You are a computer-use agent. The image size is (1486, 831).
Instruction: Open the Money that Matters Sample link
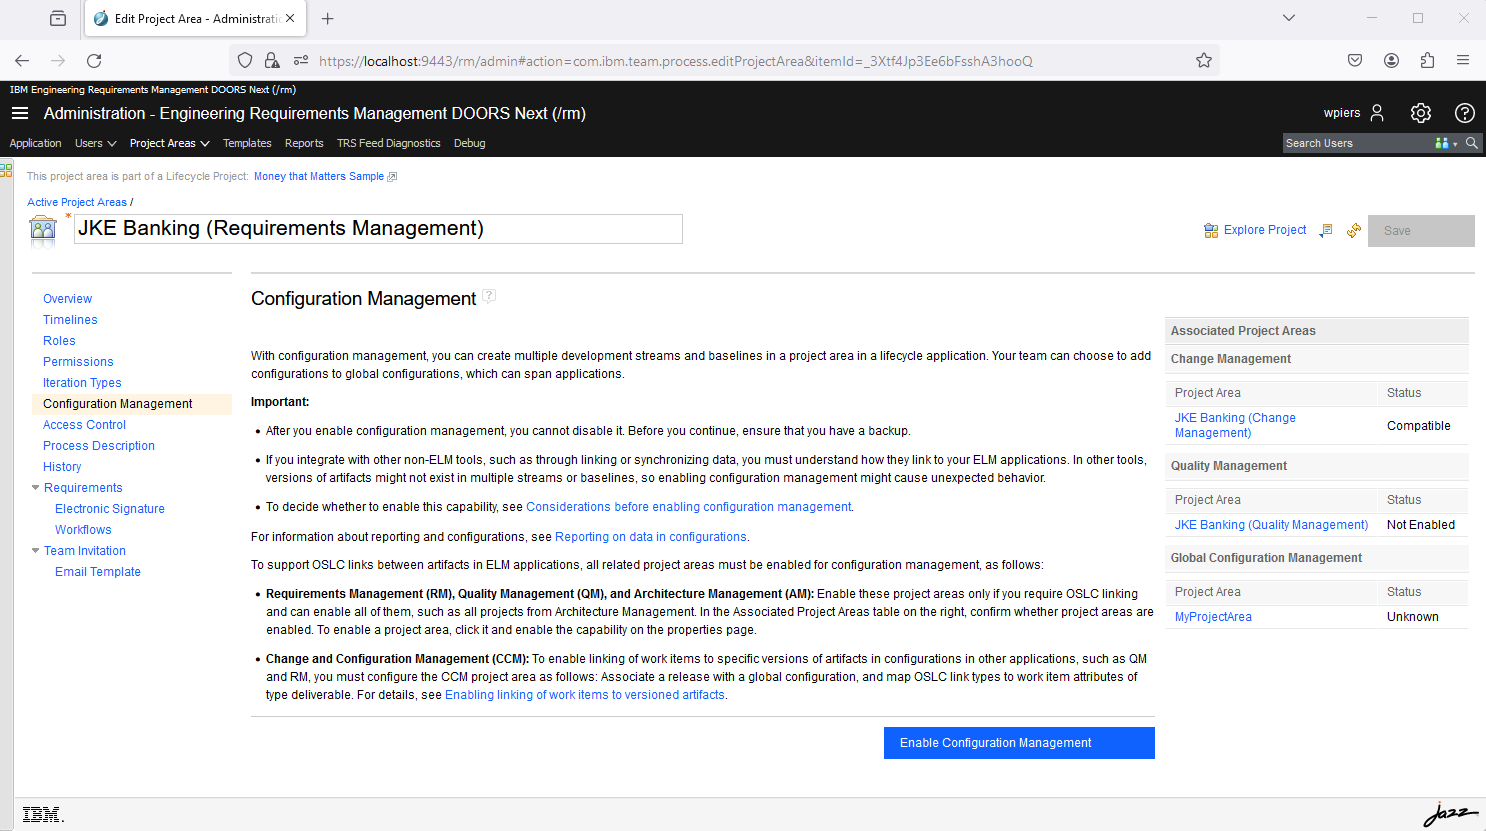[x=319, y=177]
